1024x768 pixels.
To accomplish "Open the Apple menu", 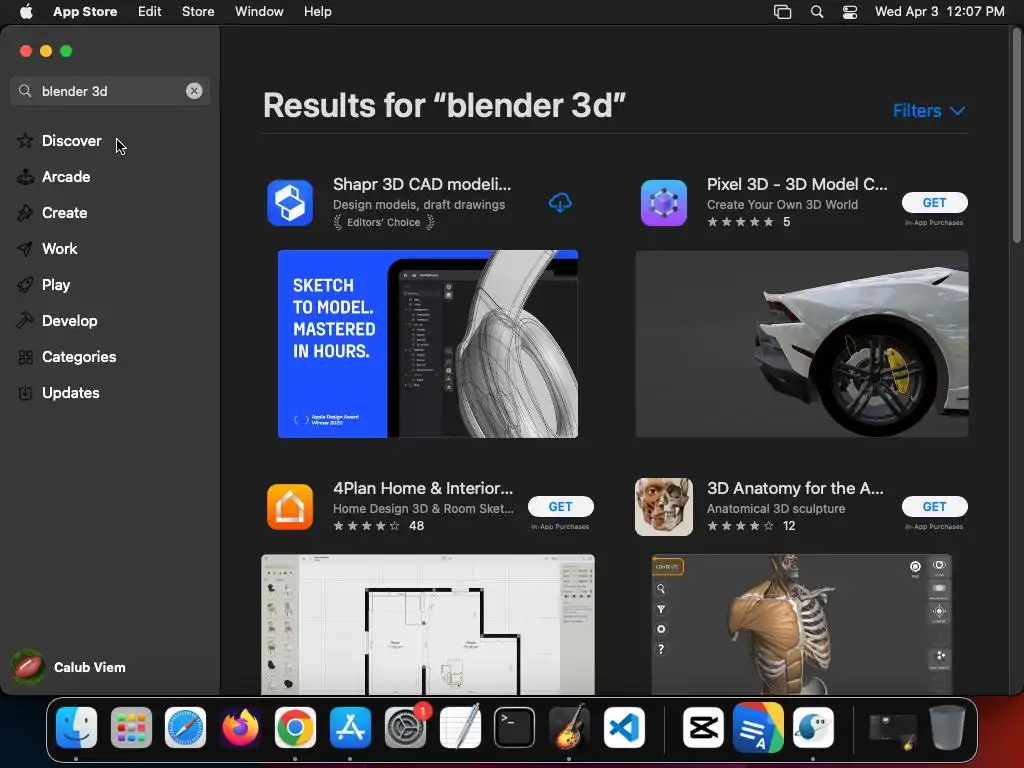I will click(x=26, y=12).
